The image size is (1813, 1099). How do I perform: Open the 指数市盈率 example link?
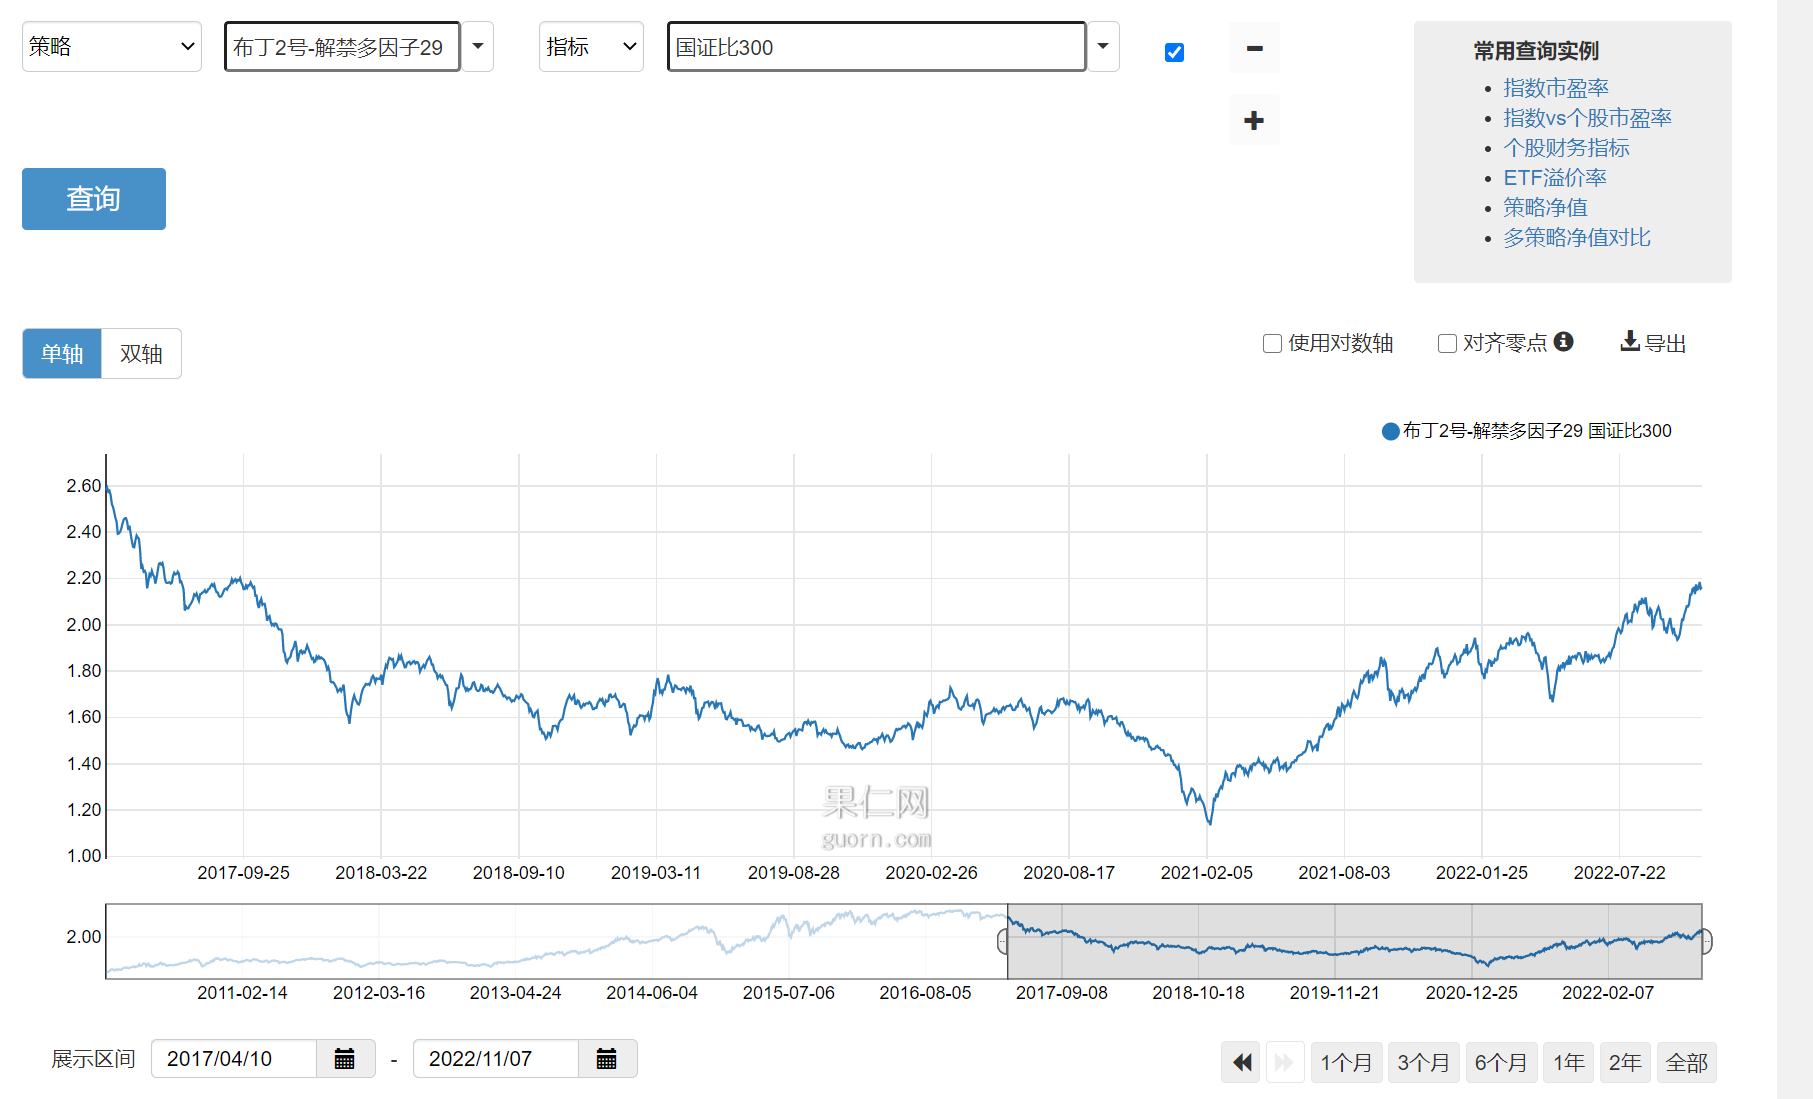pos(1555,88)
